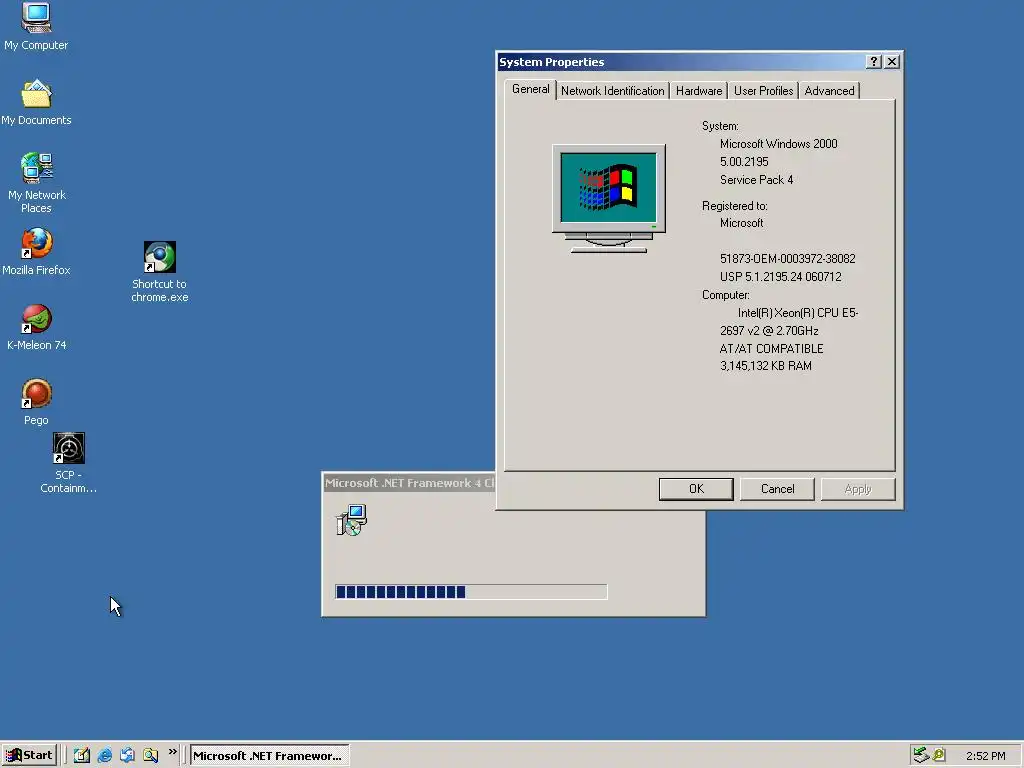Select the My Network Places icon

[36, 183]
